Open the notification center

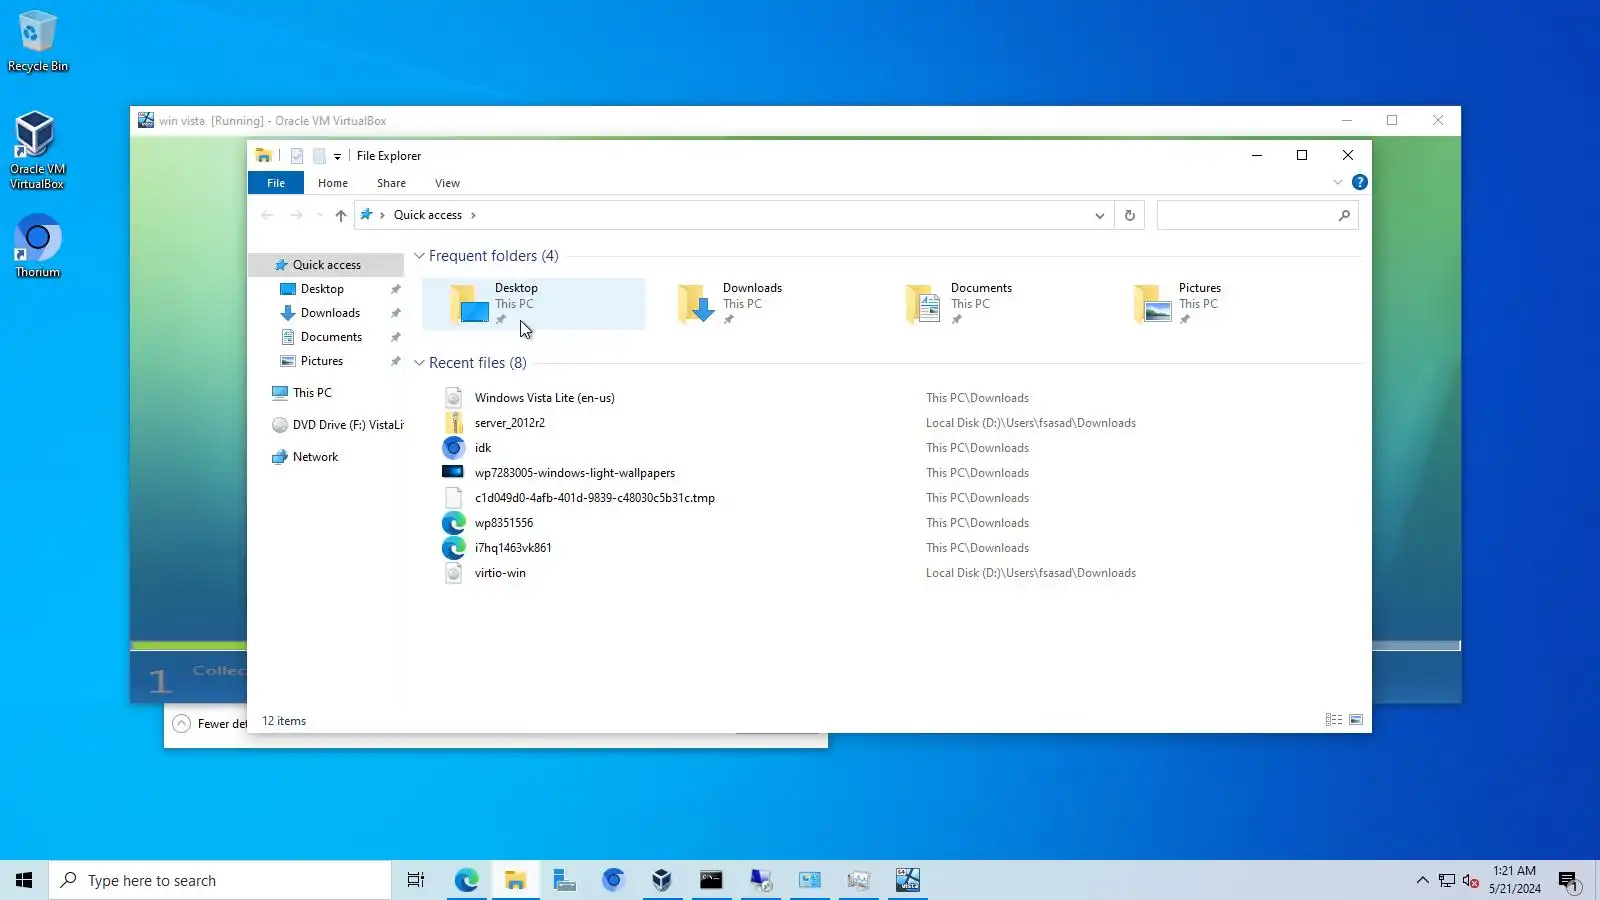point(1568,880)
